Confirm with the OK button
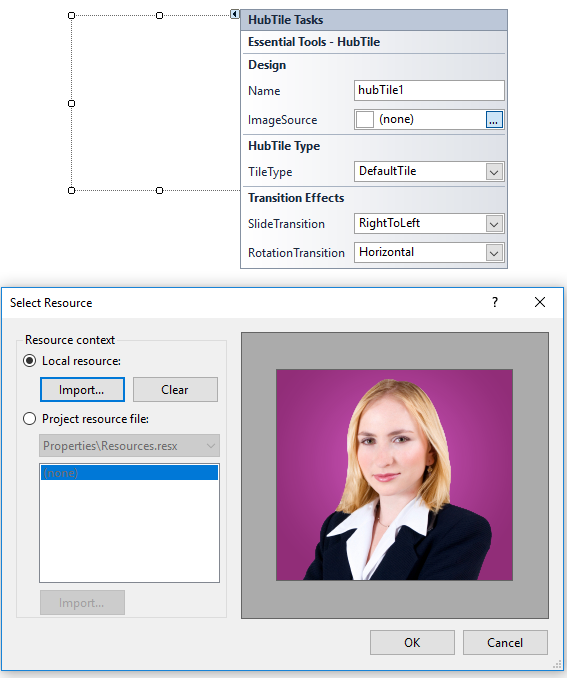567x678 pixels. coord(412,643)
